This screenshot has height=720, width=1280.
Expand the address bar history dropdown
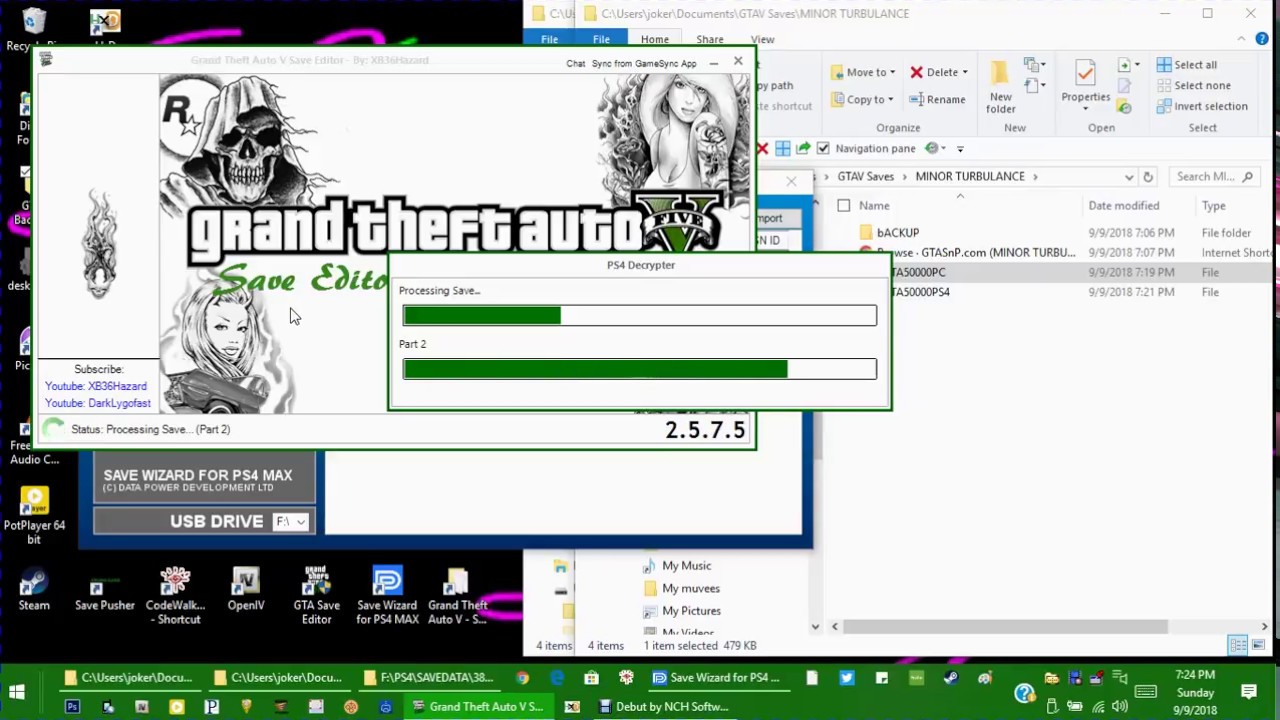[1129, 177]
